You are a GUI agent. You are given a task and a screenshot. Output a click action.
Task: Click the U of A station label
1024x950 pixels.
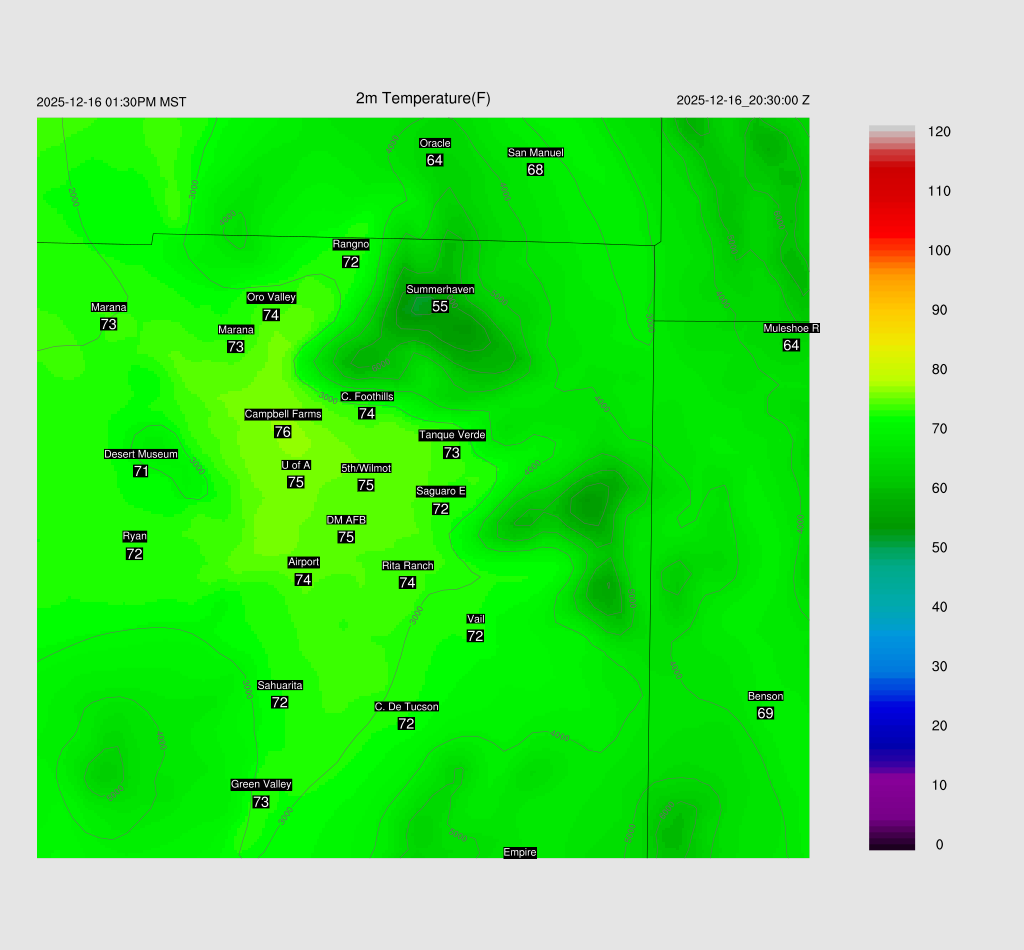pos(296,465)
